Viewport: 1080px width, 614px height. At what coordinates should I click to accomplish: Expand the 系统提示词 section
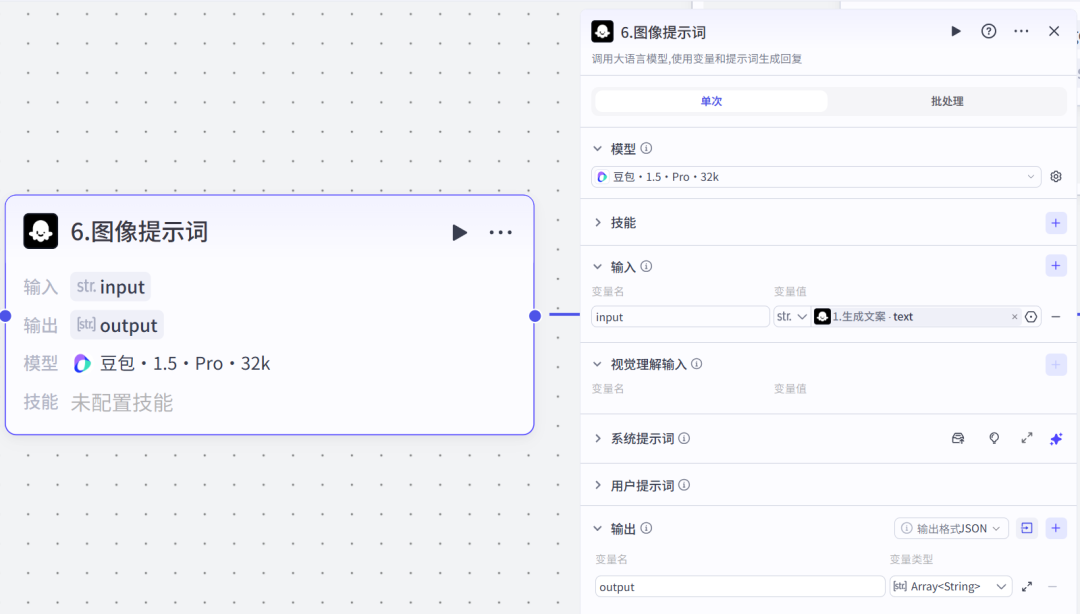click(598, 438)
